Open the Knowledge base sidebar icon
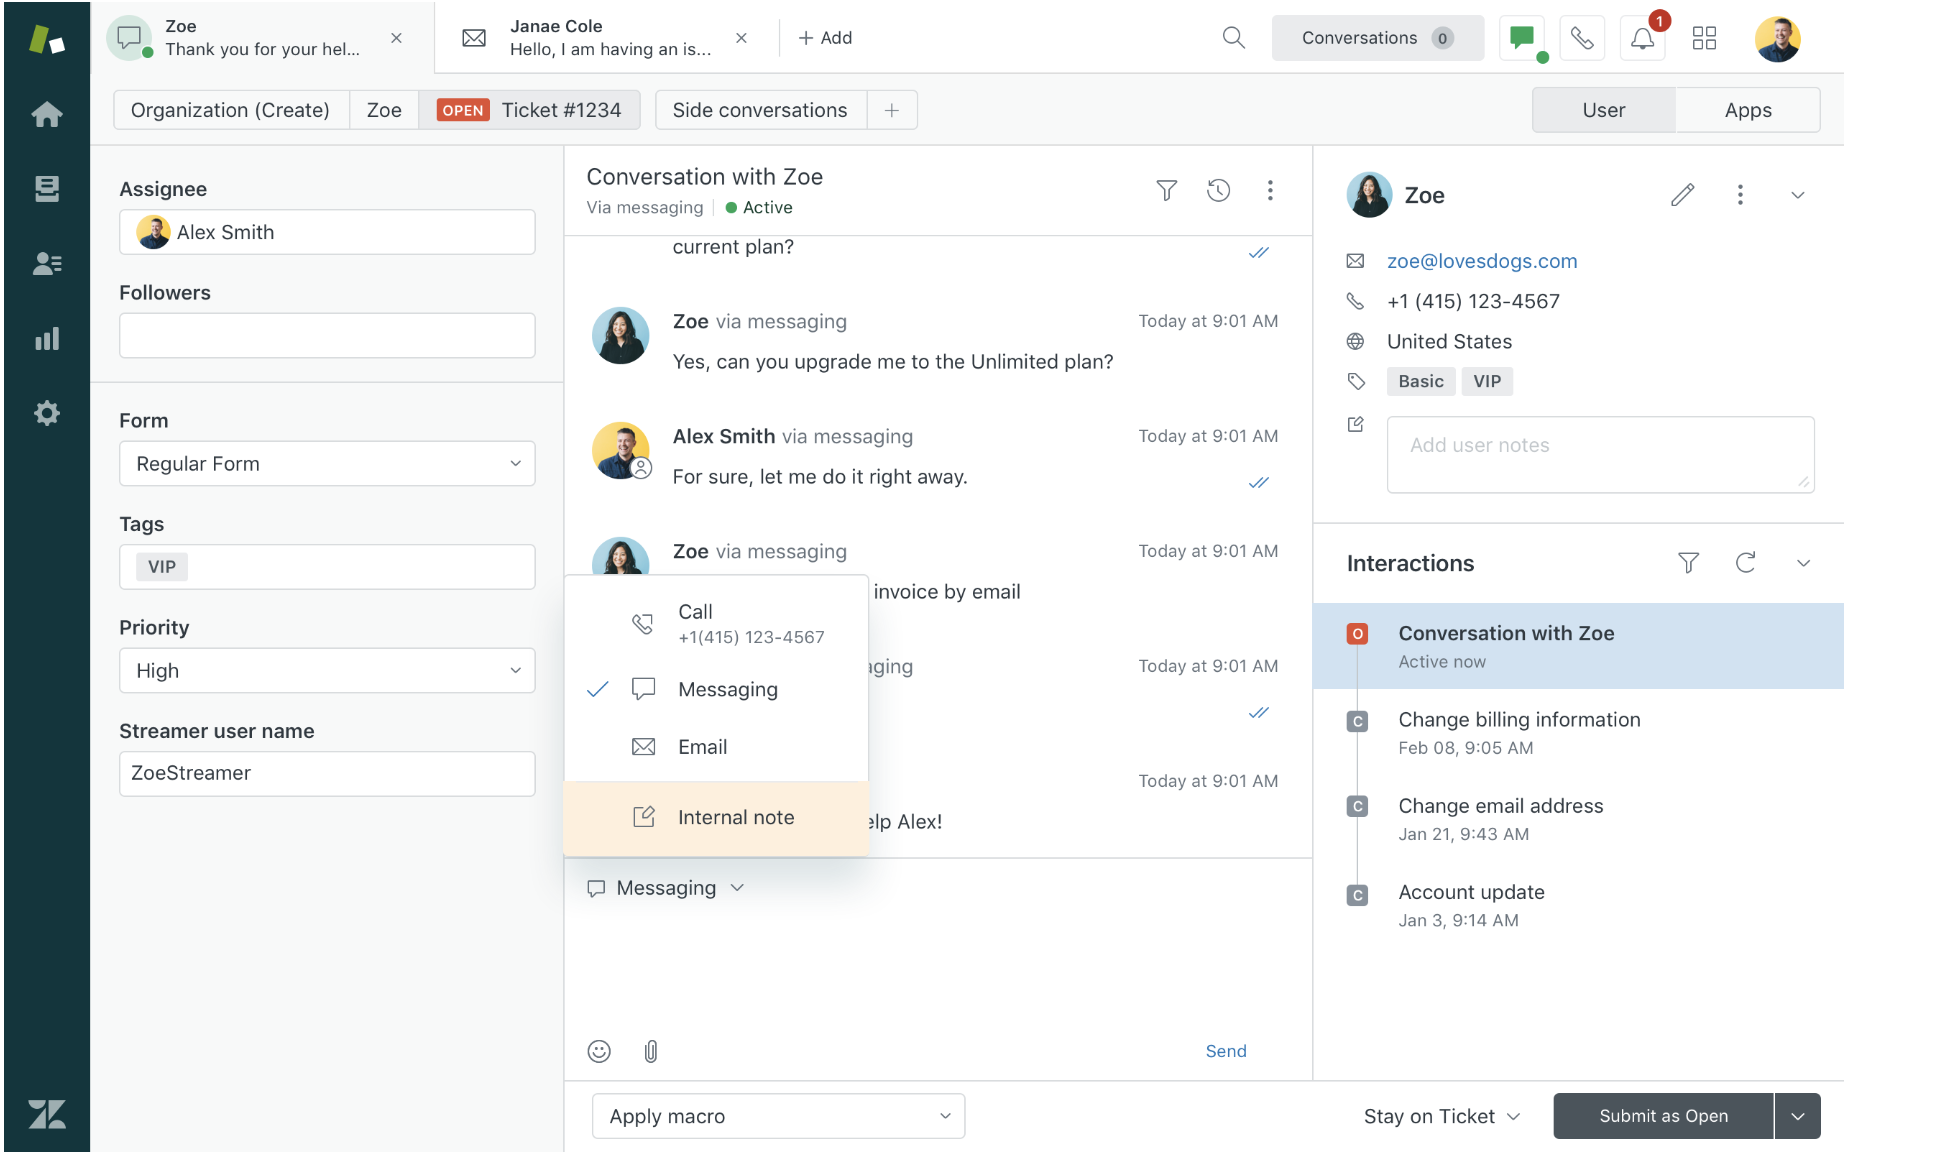The width and height of the screenshot is (1934, 1158). coord(46,188)
